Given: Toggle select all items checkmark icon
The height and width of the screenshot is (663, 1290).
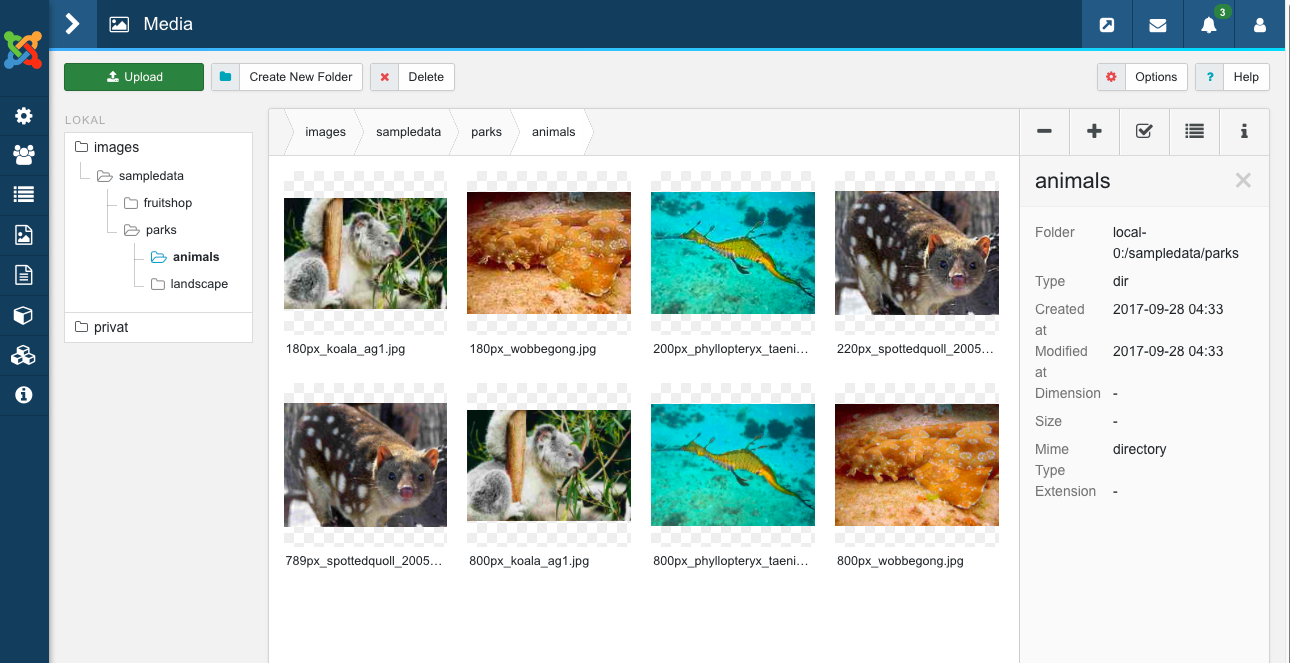Looking at the screenshot, I should (x=1144, y=131).
